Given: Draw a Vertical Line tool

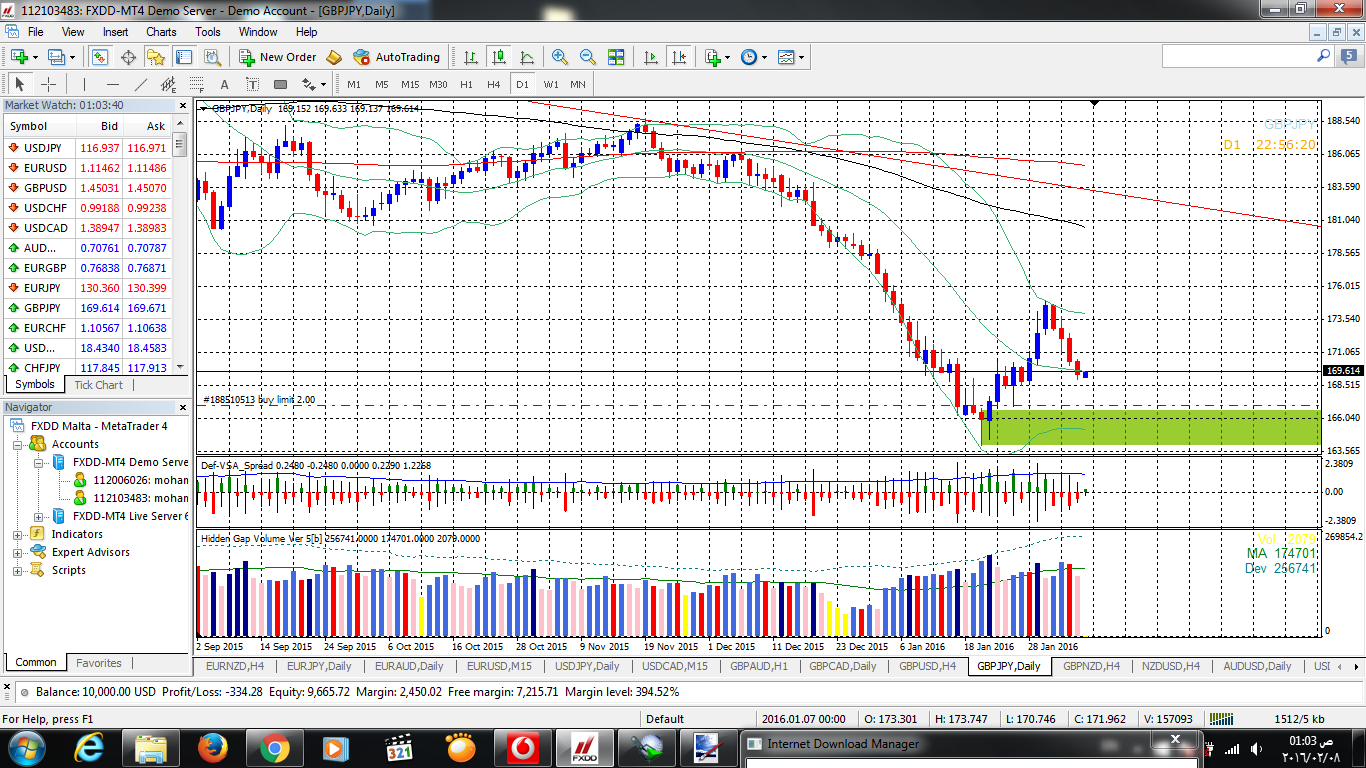Looking at the screenshot, I should tap(84, 84).
